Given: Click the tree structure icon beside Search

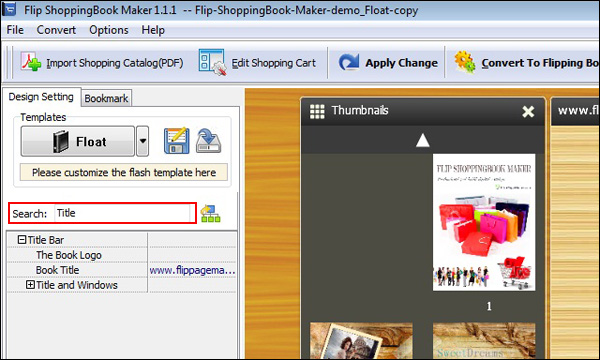Looking at the screenshot, I should coord(210,213).
